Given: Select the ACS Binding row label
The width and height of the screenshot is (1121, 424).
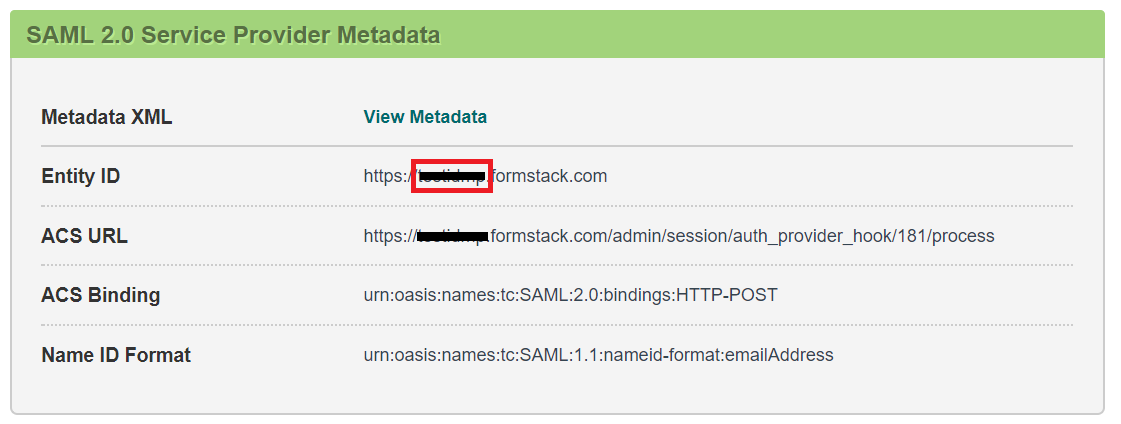Looking at the screenshot, I should coord(100,295).
